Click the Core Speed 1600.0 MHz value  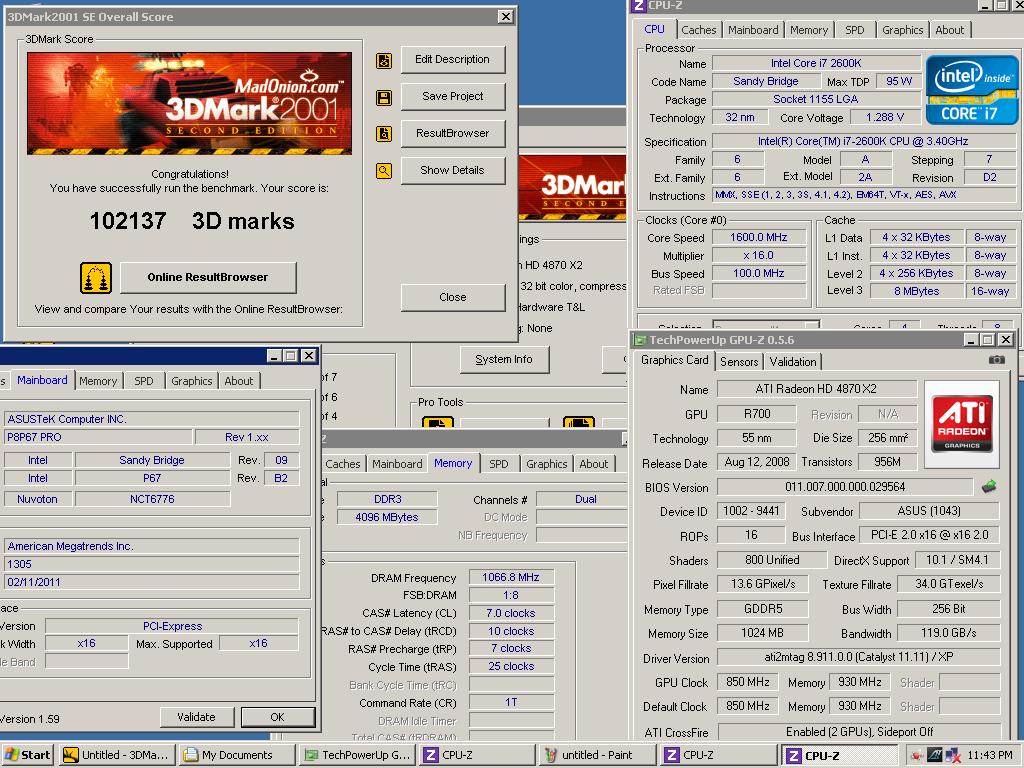click(x=759, y=238)
